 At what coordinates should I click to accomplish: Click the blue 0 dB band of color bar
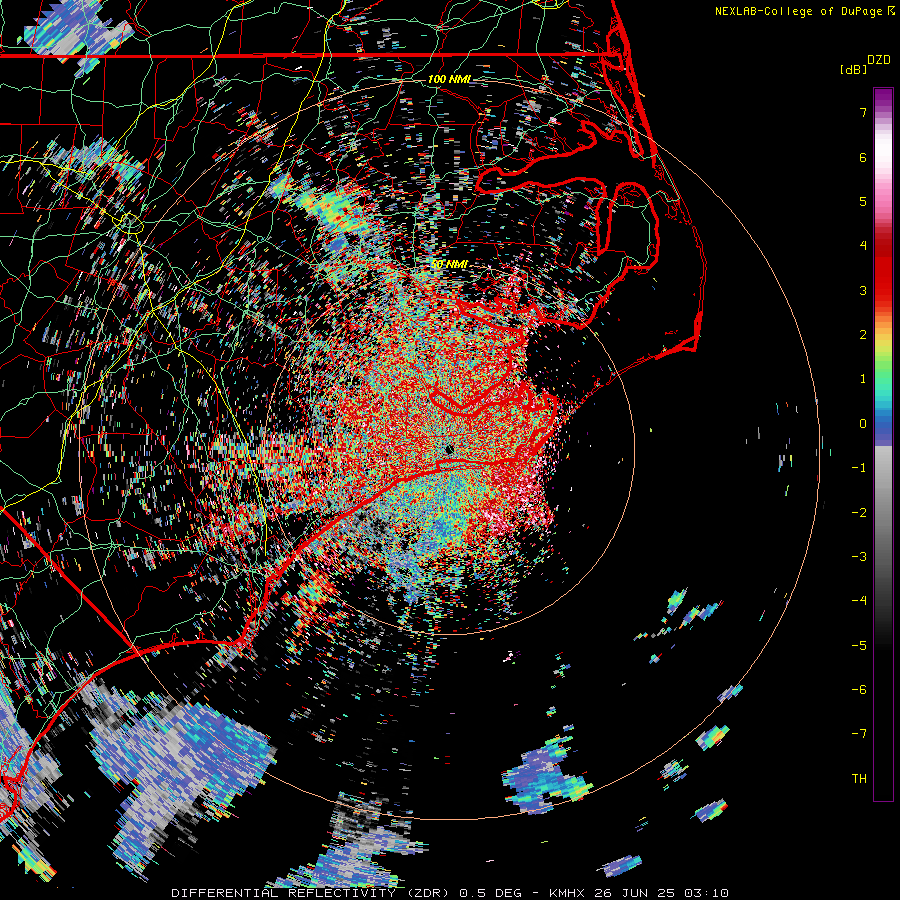tap(883, 424)
